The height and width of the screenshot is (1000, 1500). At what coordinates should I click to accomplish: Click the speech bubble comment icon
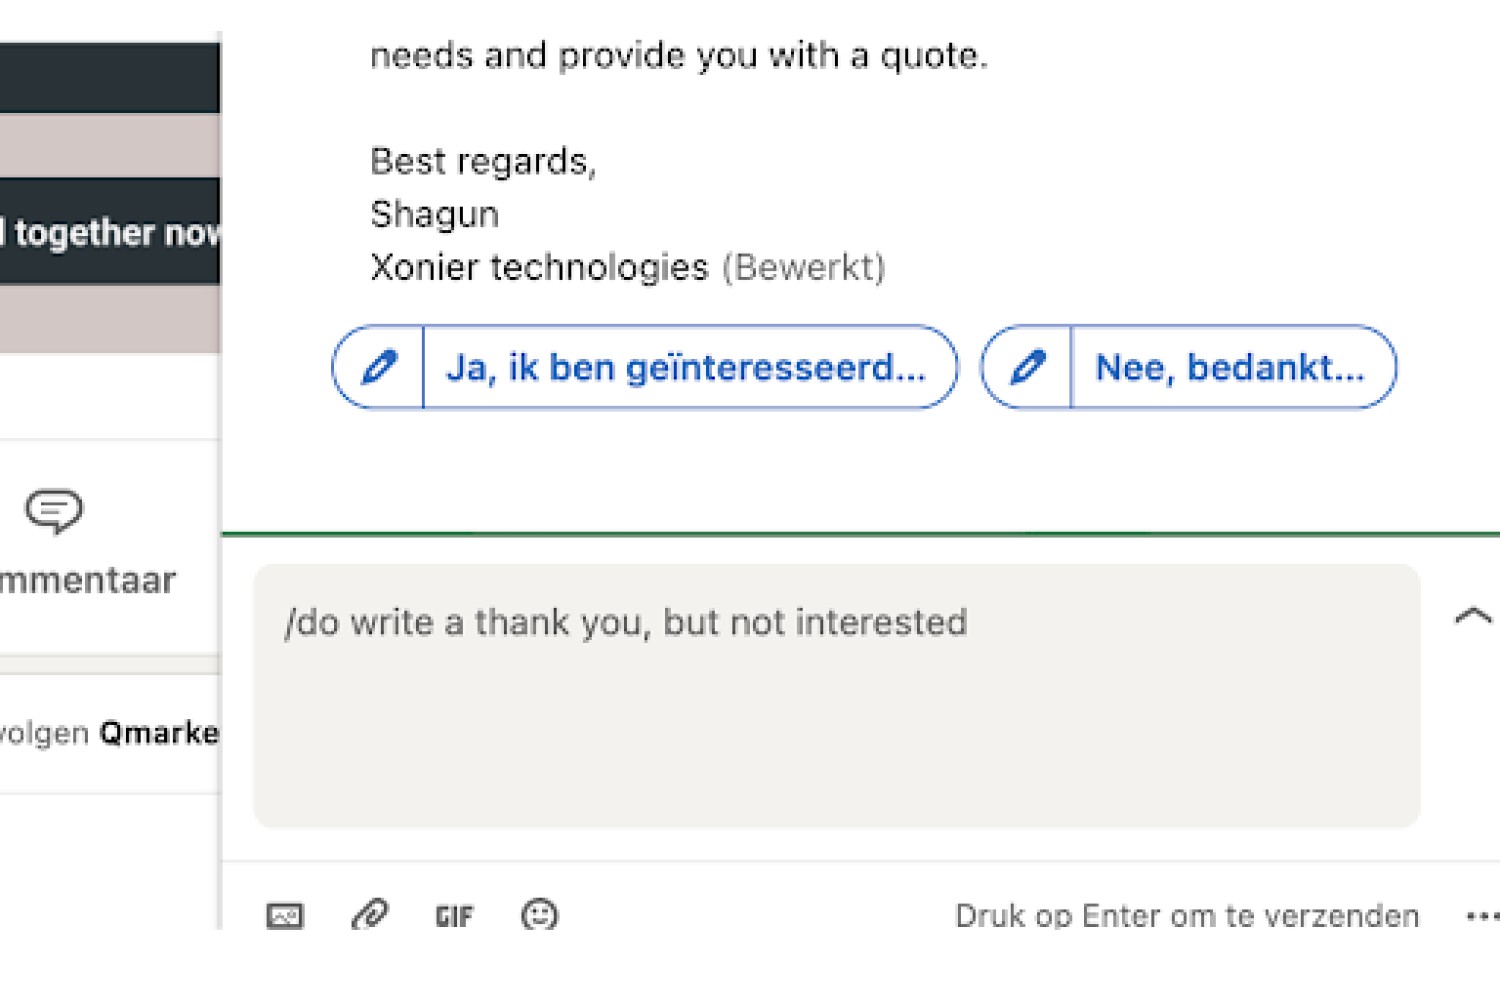(54, 510)
